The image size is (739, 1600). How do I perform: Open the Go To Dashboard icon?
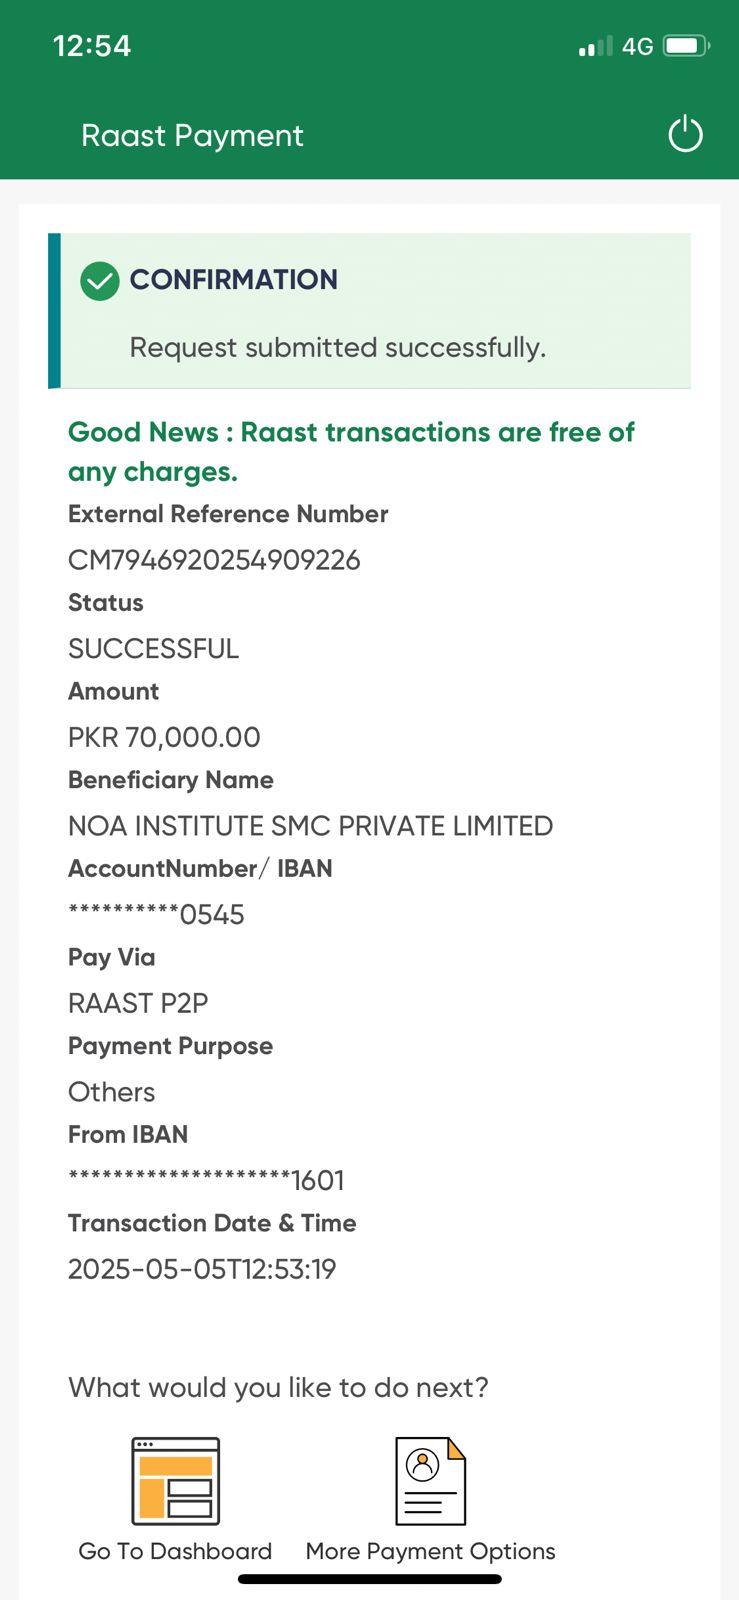175,1481
